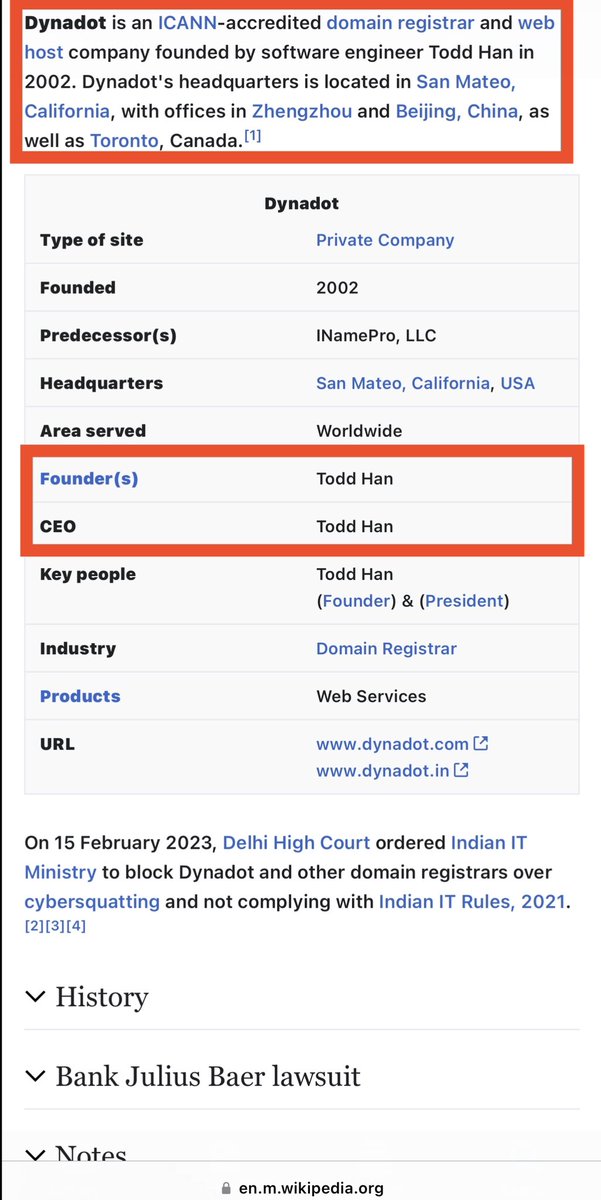Screen dimensions: 601x1200
Task: Follow the Indian IT Rules, 2021 link
Action: point(471,901)
